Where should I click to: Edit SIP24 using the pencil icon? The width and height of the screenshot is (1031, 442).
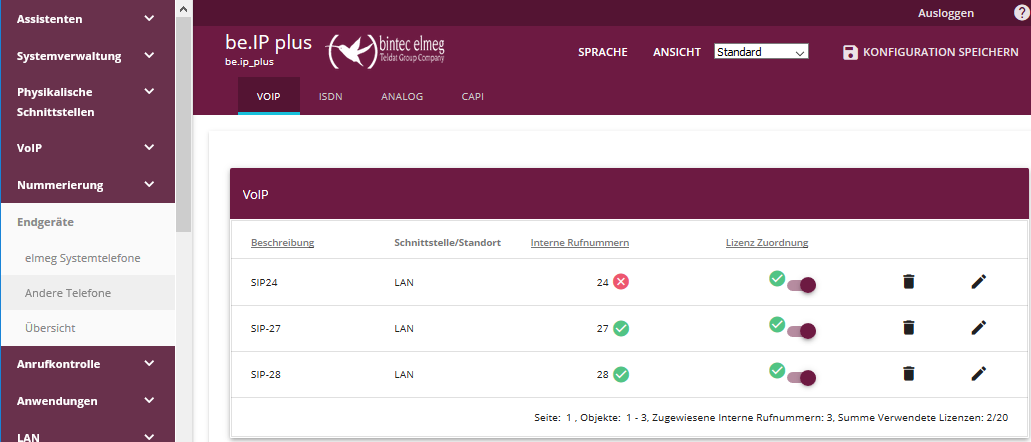point(978,282)
